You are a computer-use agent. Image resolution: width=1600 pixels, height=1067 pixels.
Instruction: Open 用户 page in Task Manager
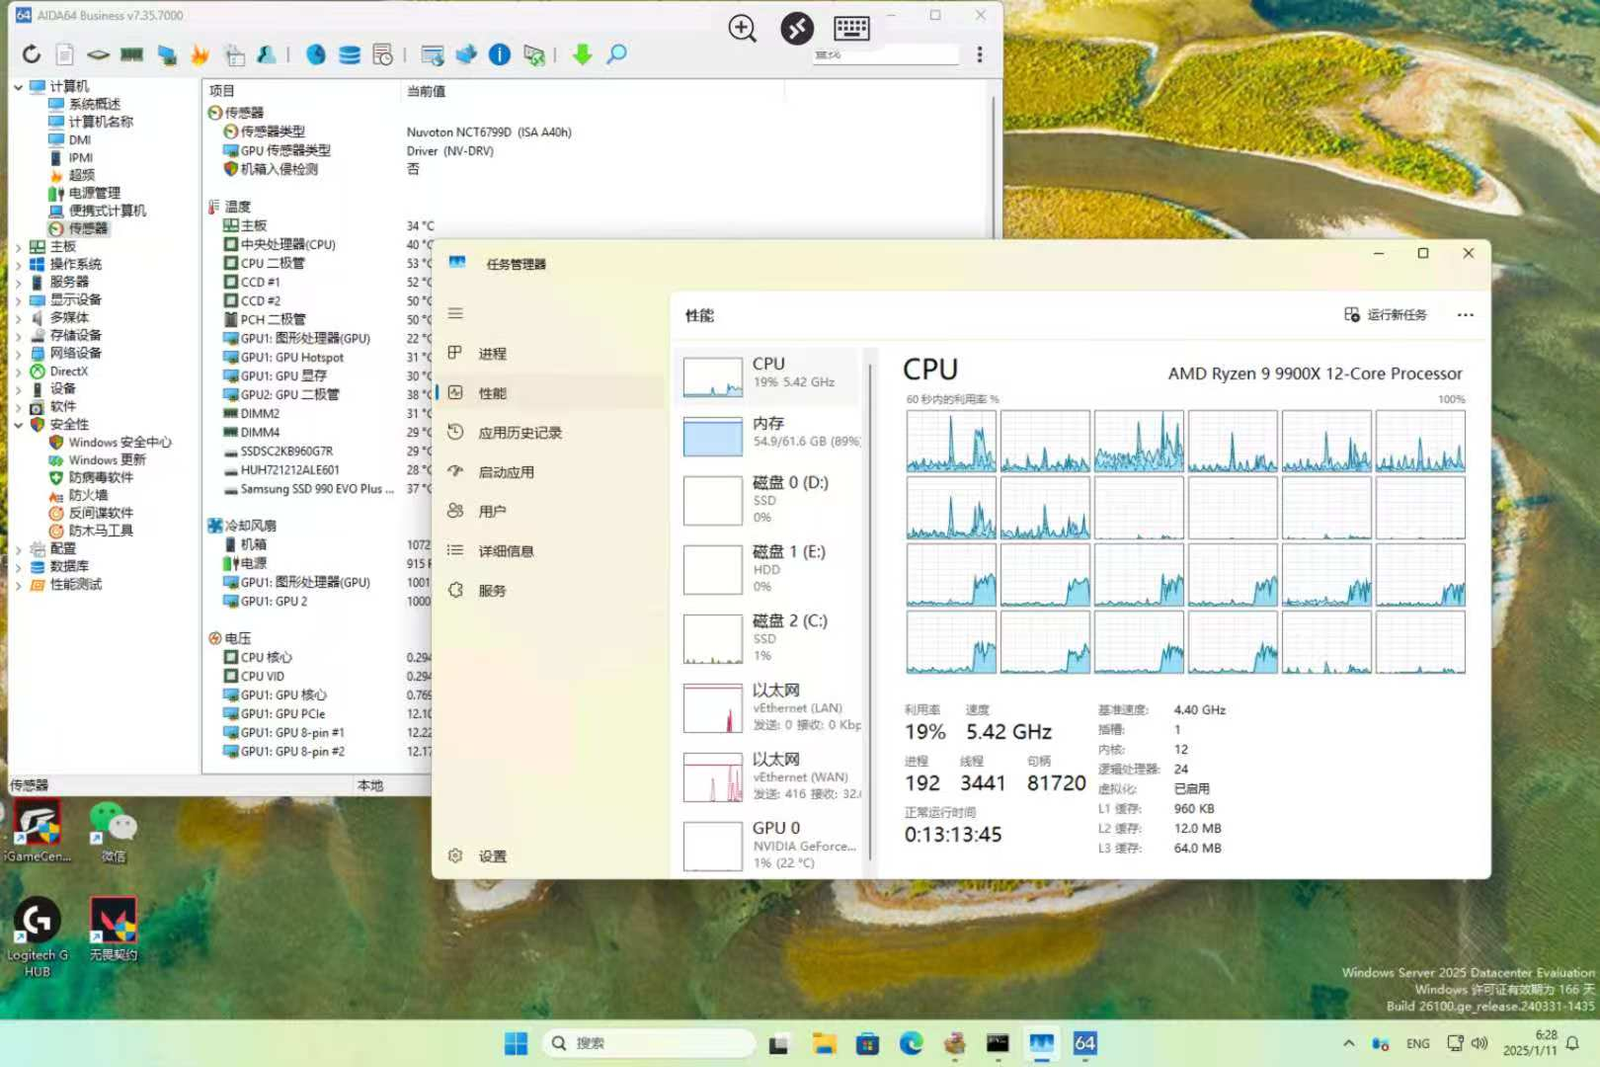(551, 512)
